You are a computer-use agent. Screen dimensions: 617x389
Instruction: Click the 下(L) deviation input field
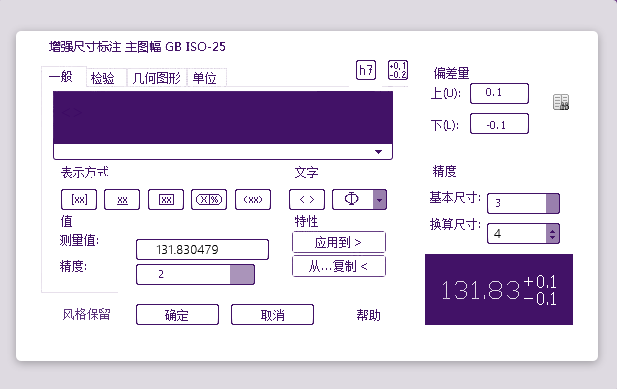coord(499,124)
